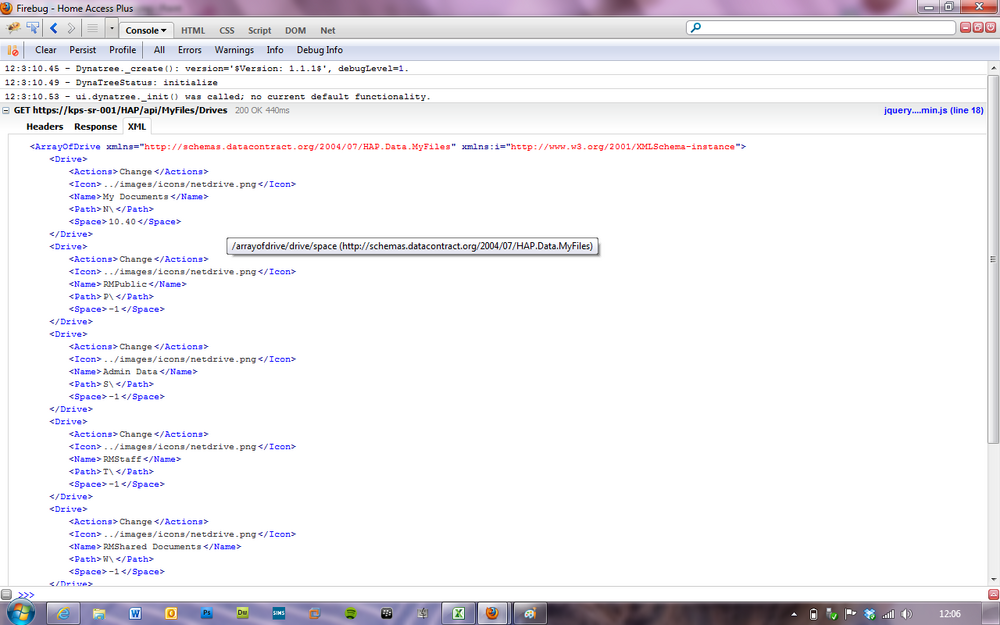Click the break on all errors icon
This screenshot has width=1000, height=625.
12,50
